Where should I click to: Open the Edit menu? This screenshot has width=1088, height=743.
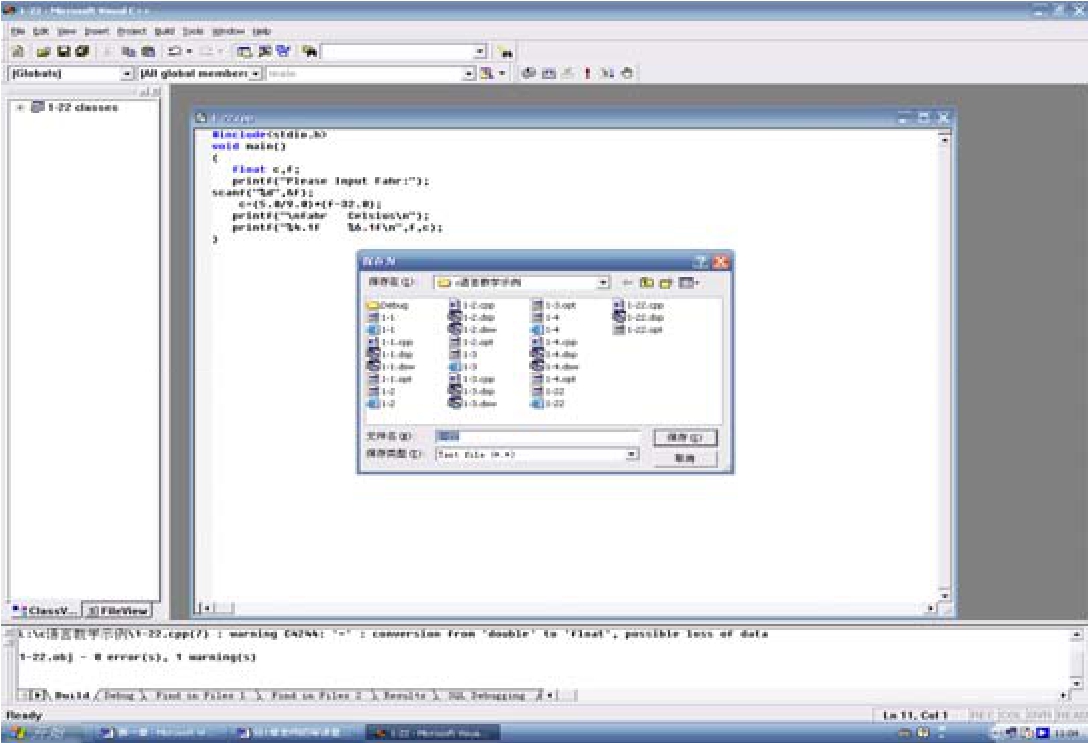[41, 31]
